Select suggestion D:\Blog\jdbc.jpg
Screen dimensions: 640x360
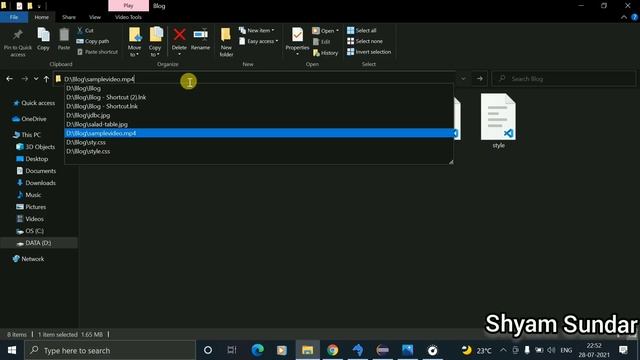coord(259,115)
